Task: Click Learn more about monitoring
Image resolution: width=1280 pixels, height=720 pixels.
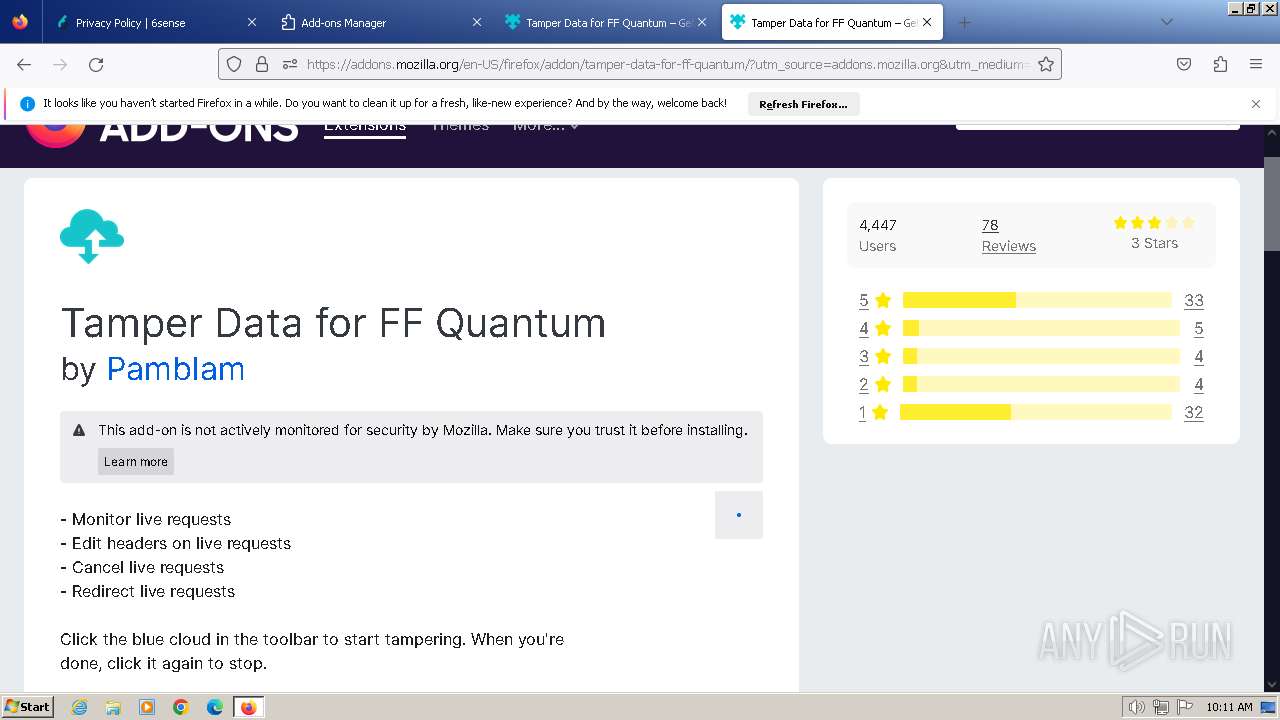Action: (136, 461)
